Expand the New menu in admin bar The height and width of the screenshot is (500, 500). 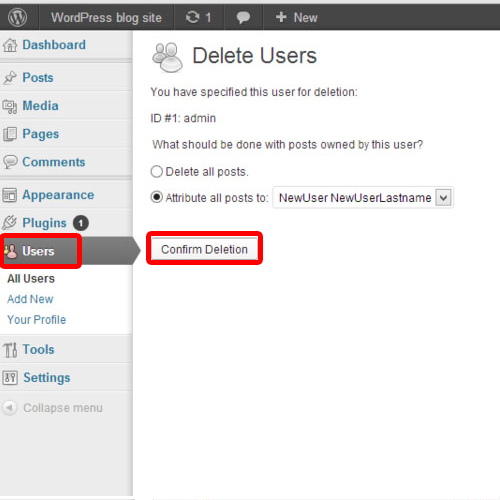coord(296,17)
